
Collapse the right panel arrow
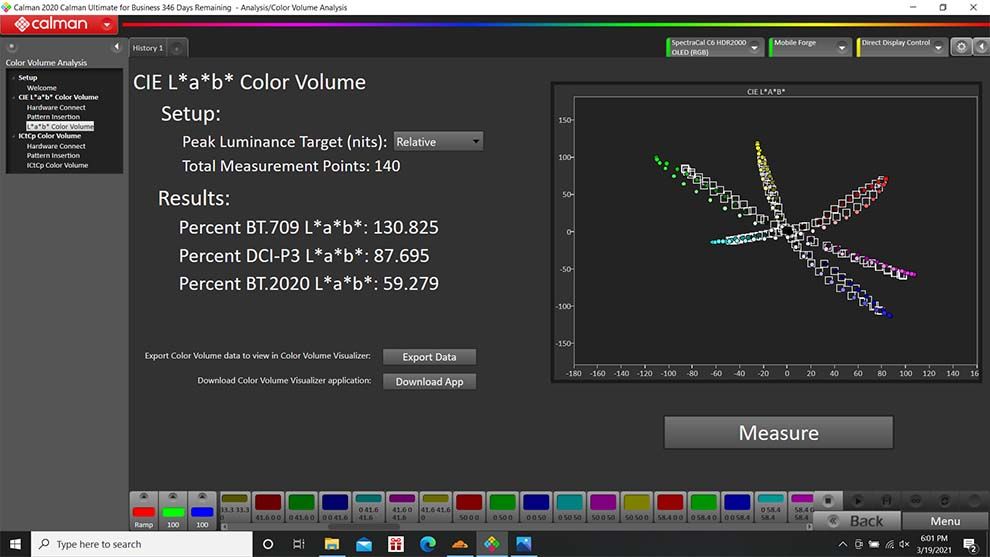click(981, 47)
